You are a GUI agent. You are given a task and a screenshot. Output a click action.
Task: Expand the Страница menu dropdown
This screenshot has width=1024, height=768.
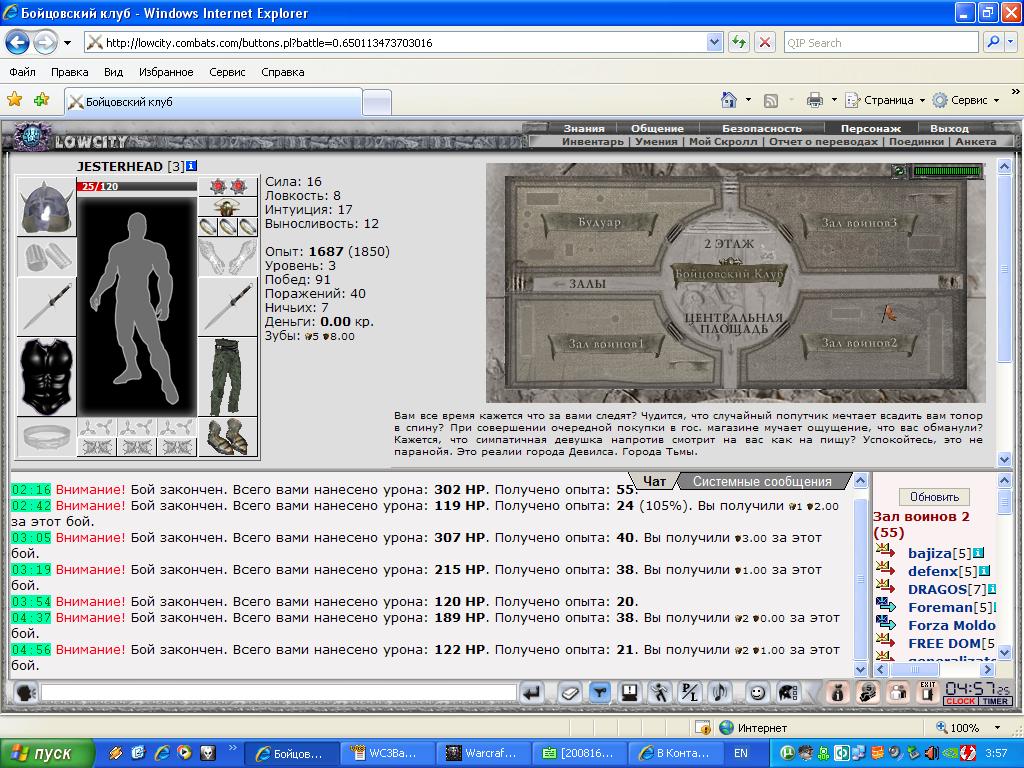(x=922, y=101)
